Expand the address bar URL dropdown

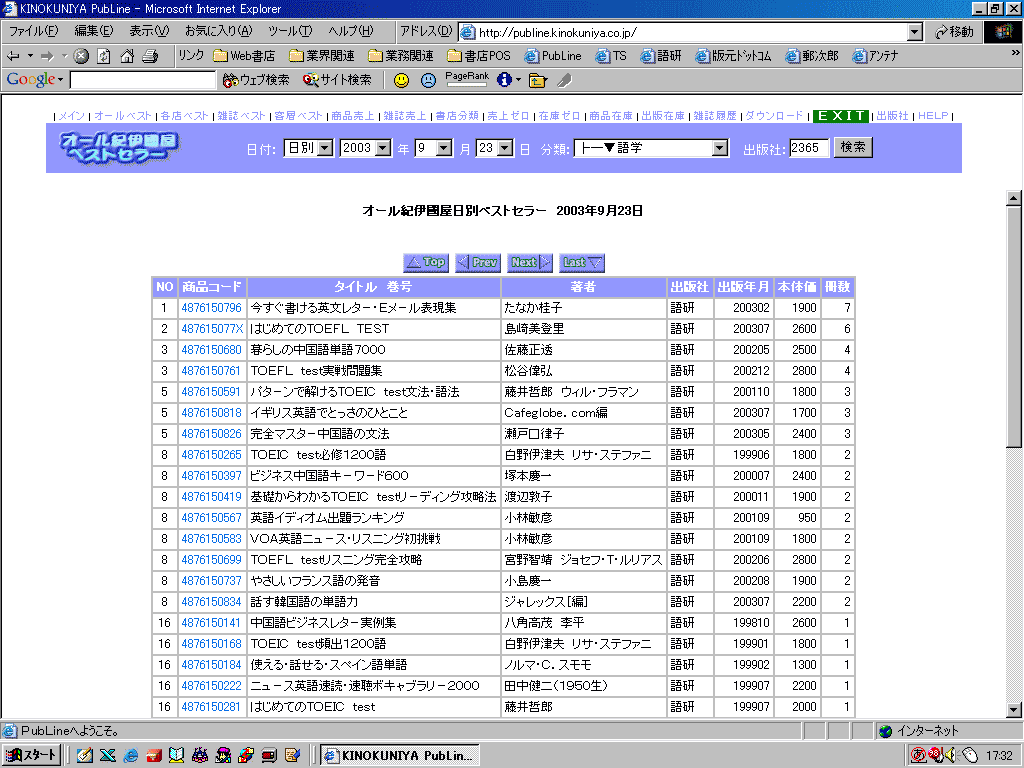[915, 32]
